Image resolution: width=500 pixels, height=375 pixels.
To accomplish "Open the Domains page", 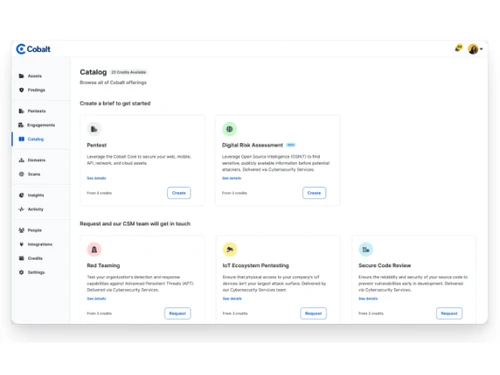I will pos(36,160).
